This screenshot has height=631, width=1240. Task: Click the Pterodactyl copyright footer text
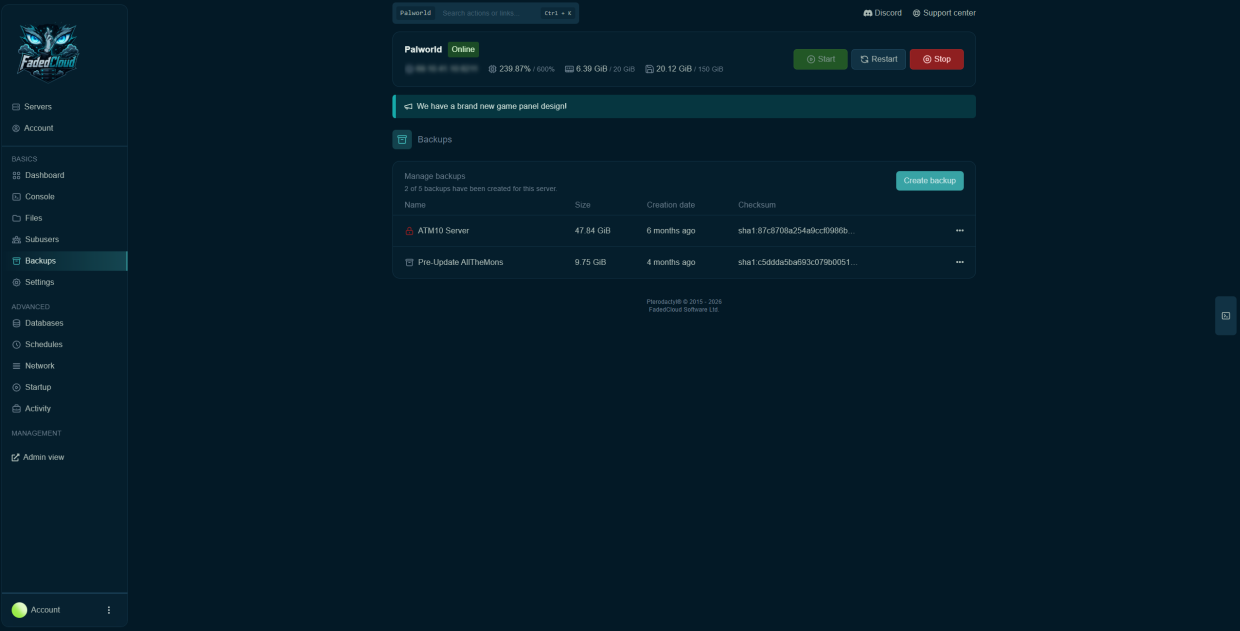point(684,305)
